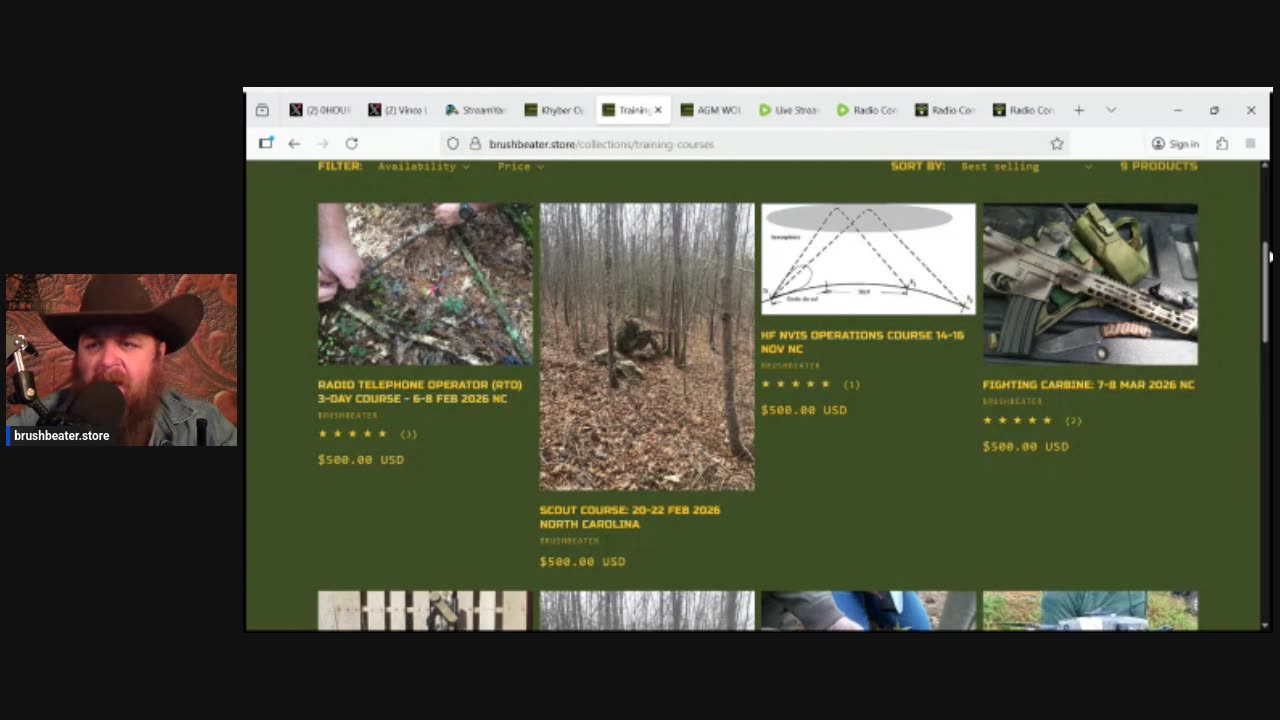Switch to the AGM WOL tab

[710, 110]
